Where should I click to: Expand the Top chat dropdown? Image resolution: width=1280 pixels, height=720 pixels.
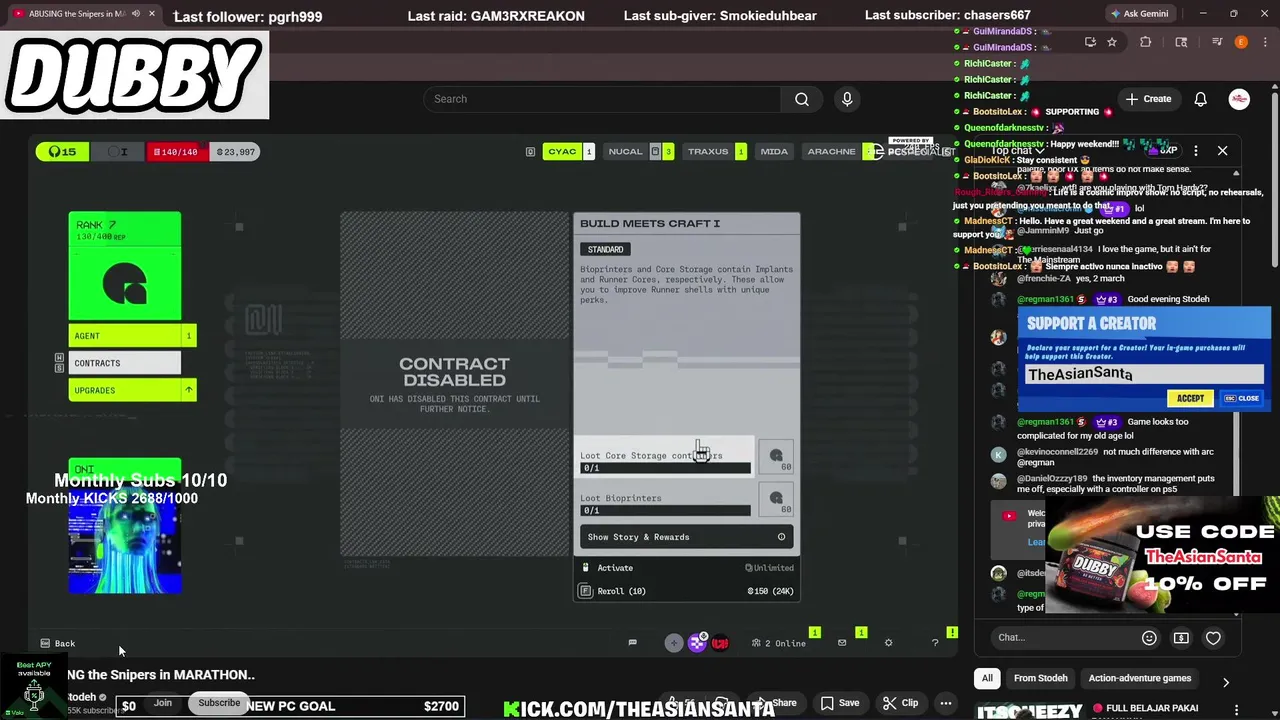point(1018,151)
